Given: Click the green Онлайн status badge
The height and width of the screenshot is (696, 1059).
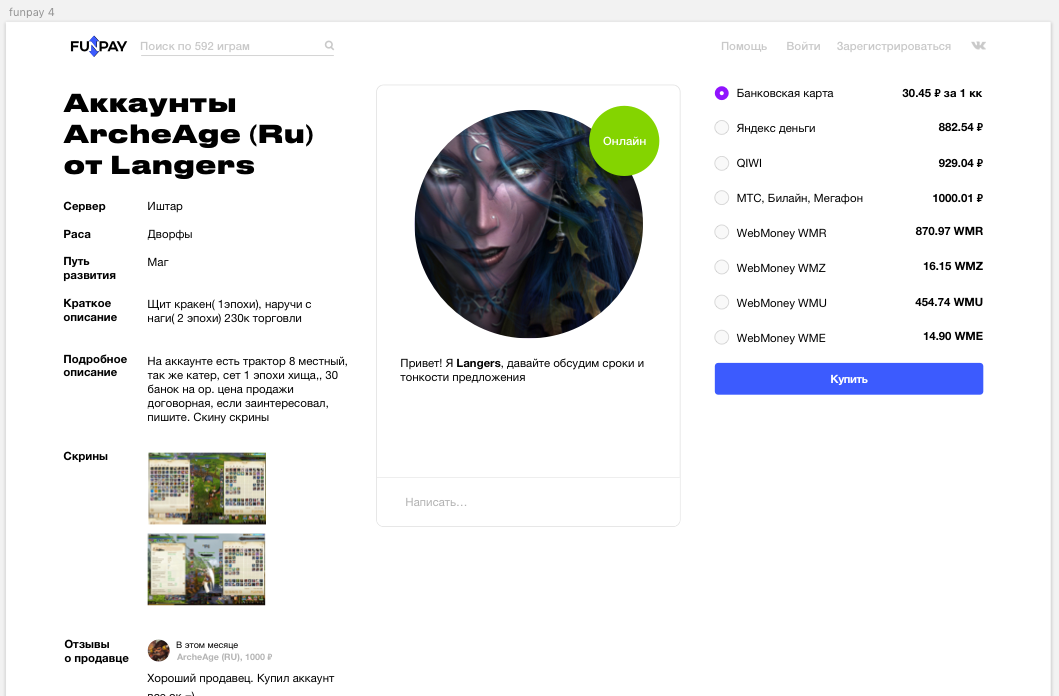Looking at the screenshot, I should (624, 140).
